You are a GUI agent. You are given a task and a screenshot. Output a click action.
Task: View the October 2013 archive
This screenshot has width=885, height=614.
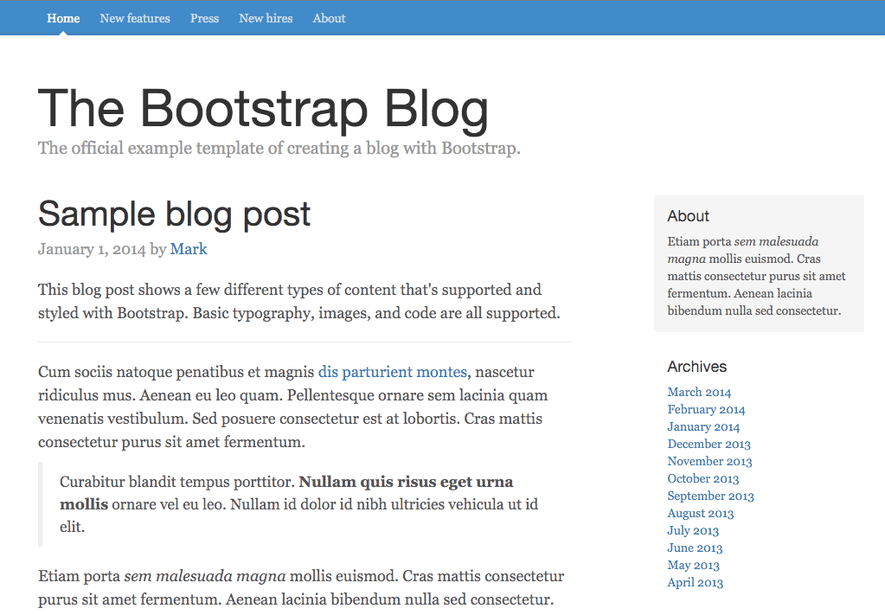click(703, 478)
